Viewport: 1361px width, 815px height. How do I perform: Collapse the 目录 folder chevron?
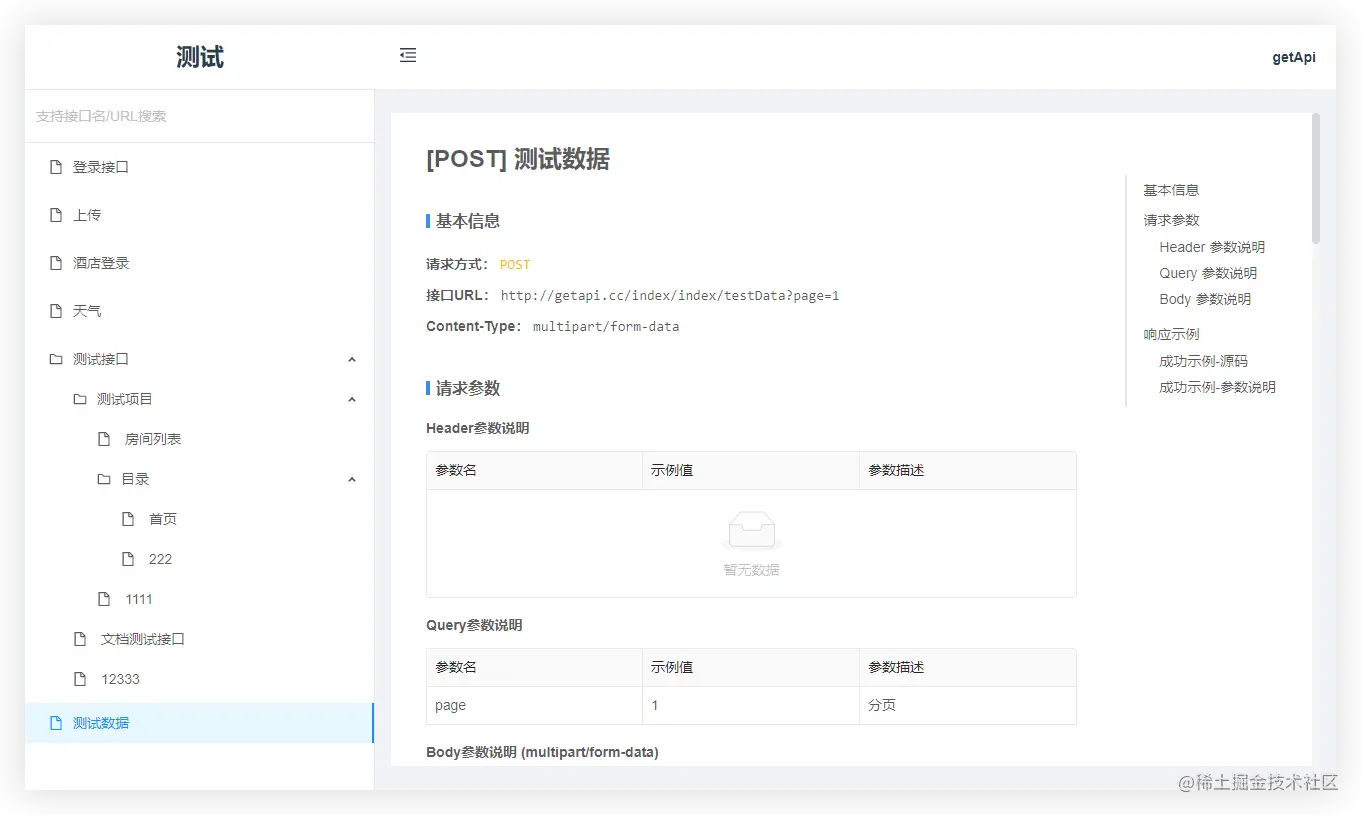pyautogui.click(x=352, y=479)
